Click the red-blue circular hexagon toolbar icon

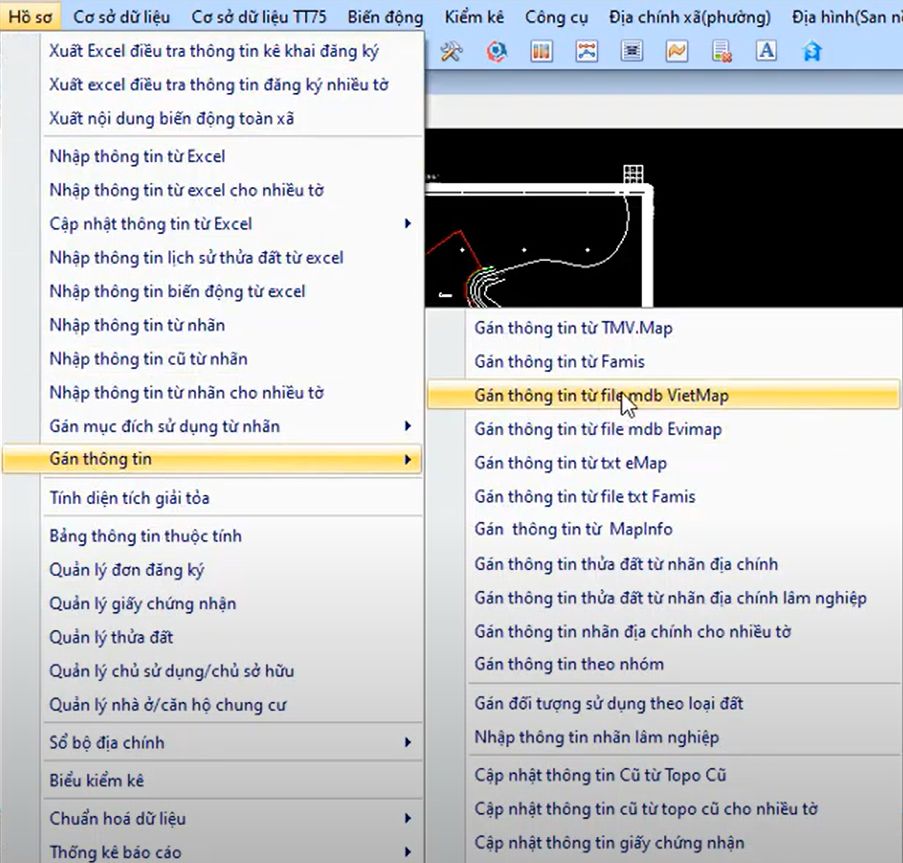pos(497,52)
